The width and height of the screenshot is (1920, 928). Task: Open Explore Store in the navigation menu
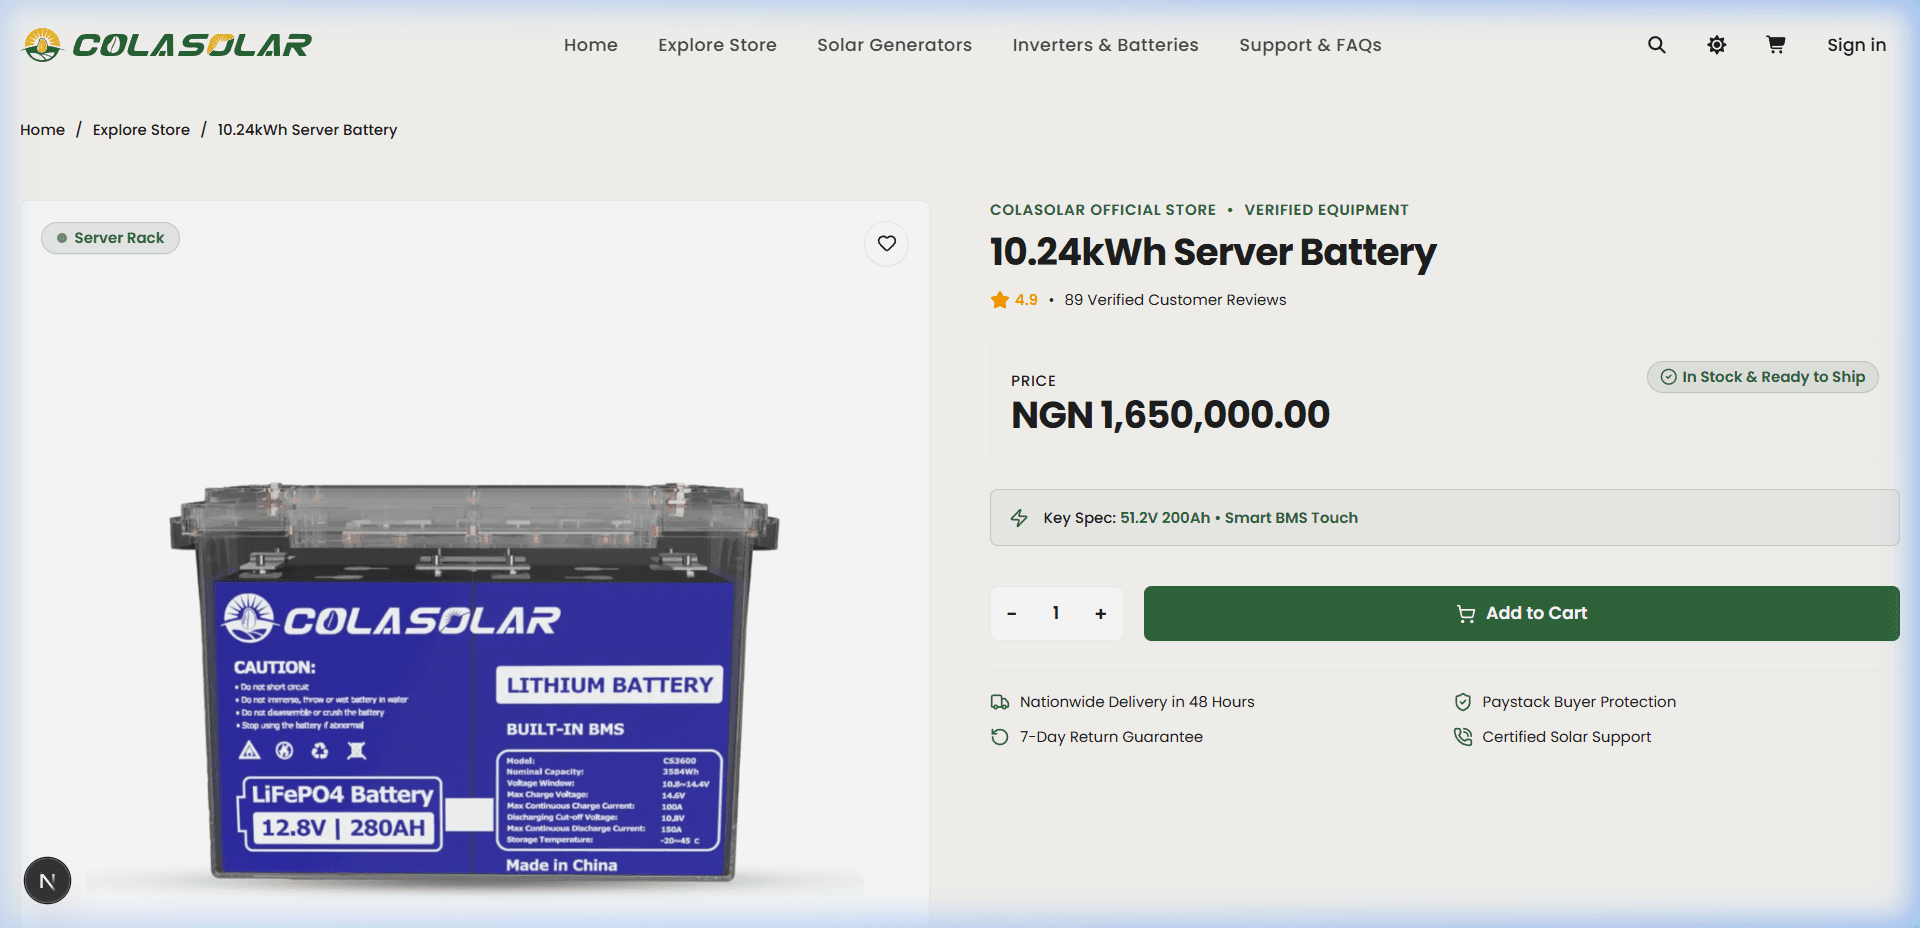[x=717, y=45]
